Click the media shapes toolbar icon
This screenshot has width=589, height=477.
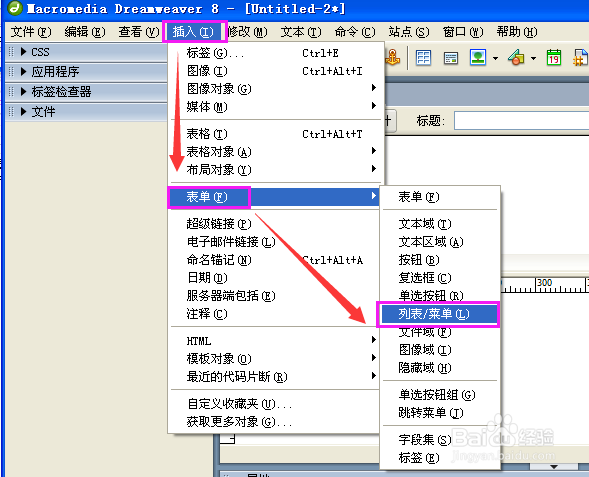(516, 57)
